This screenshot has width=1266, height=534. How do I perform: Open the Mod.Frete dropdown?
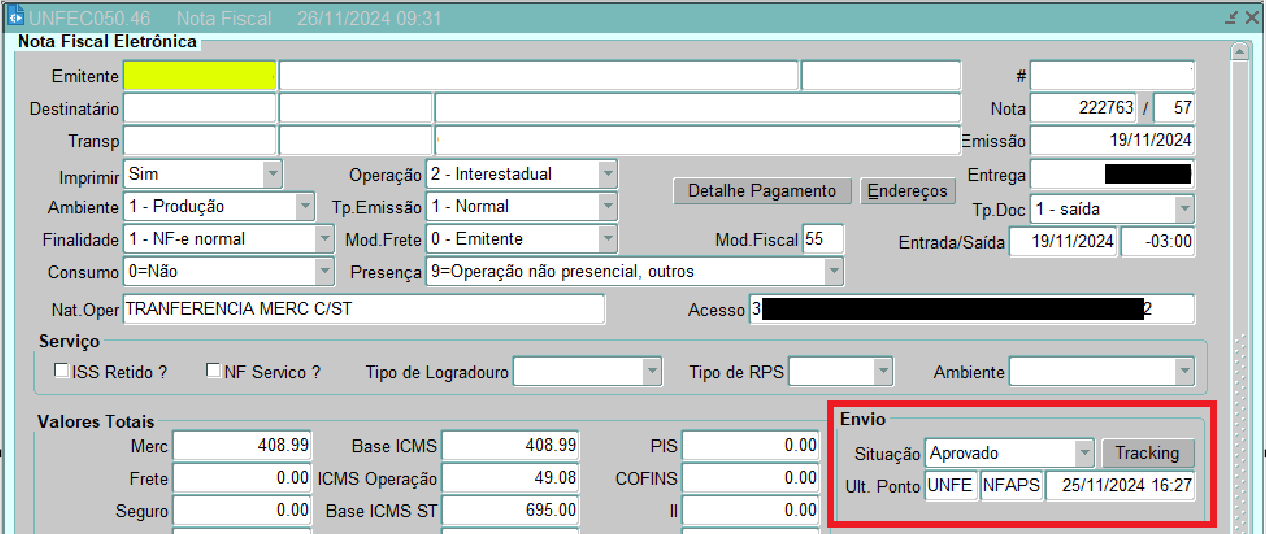tap(607, 239)
